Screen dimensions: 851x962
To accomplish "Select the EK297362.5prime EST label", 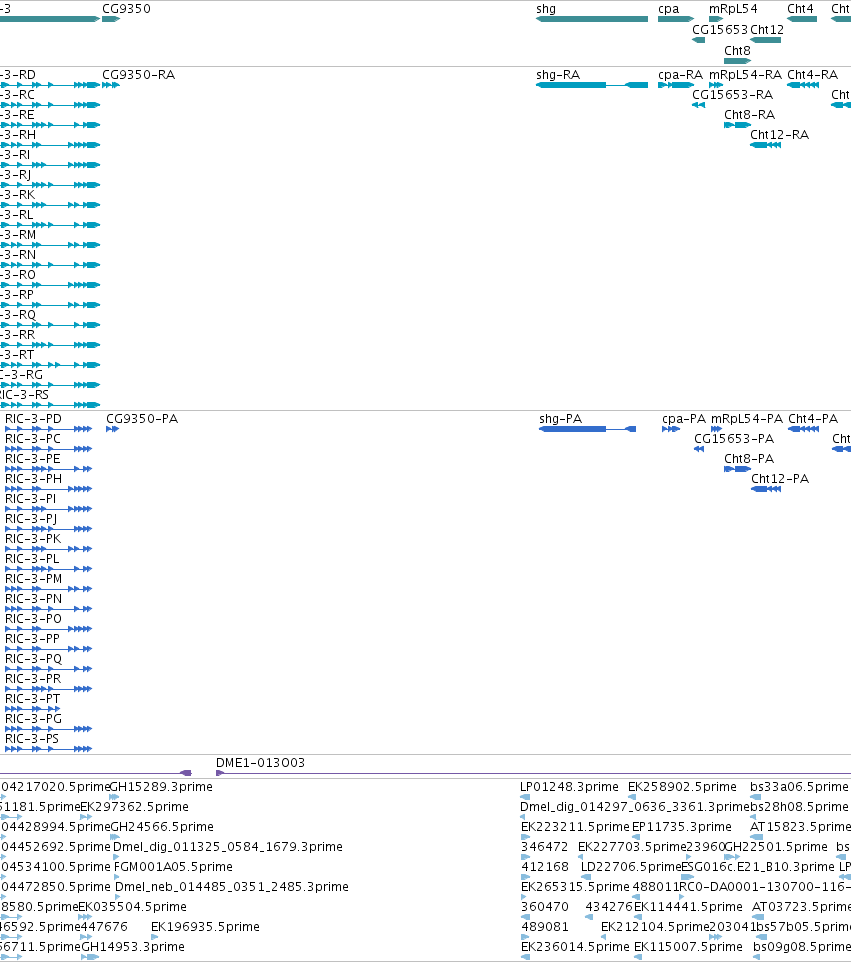I will [x=134, y=806].
